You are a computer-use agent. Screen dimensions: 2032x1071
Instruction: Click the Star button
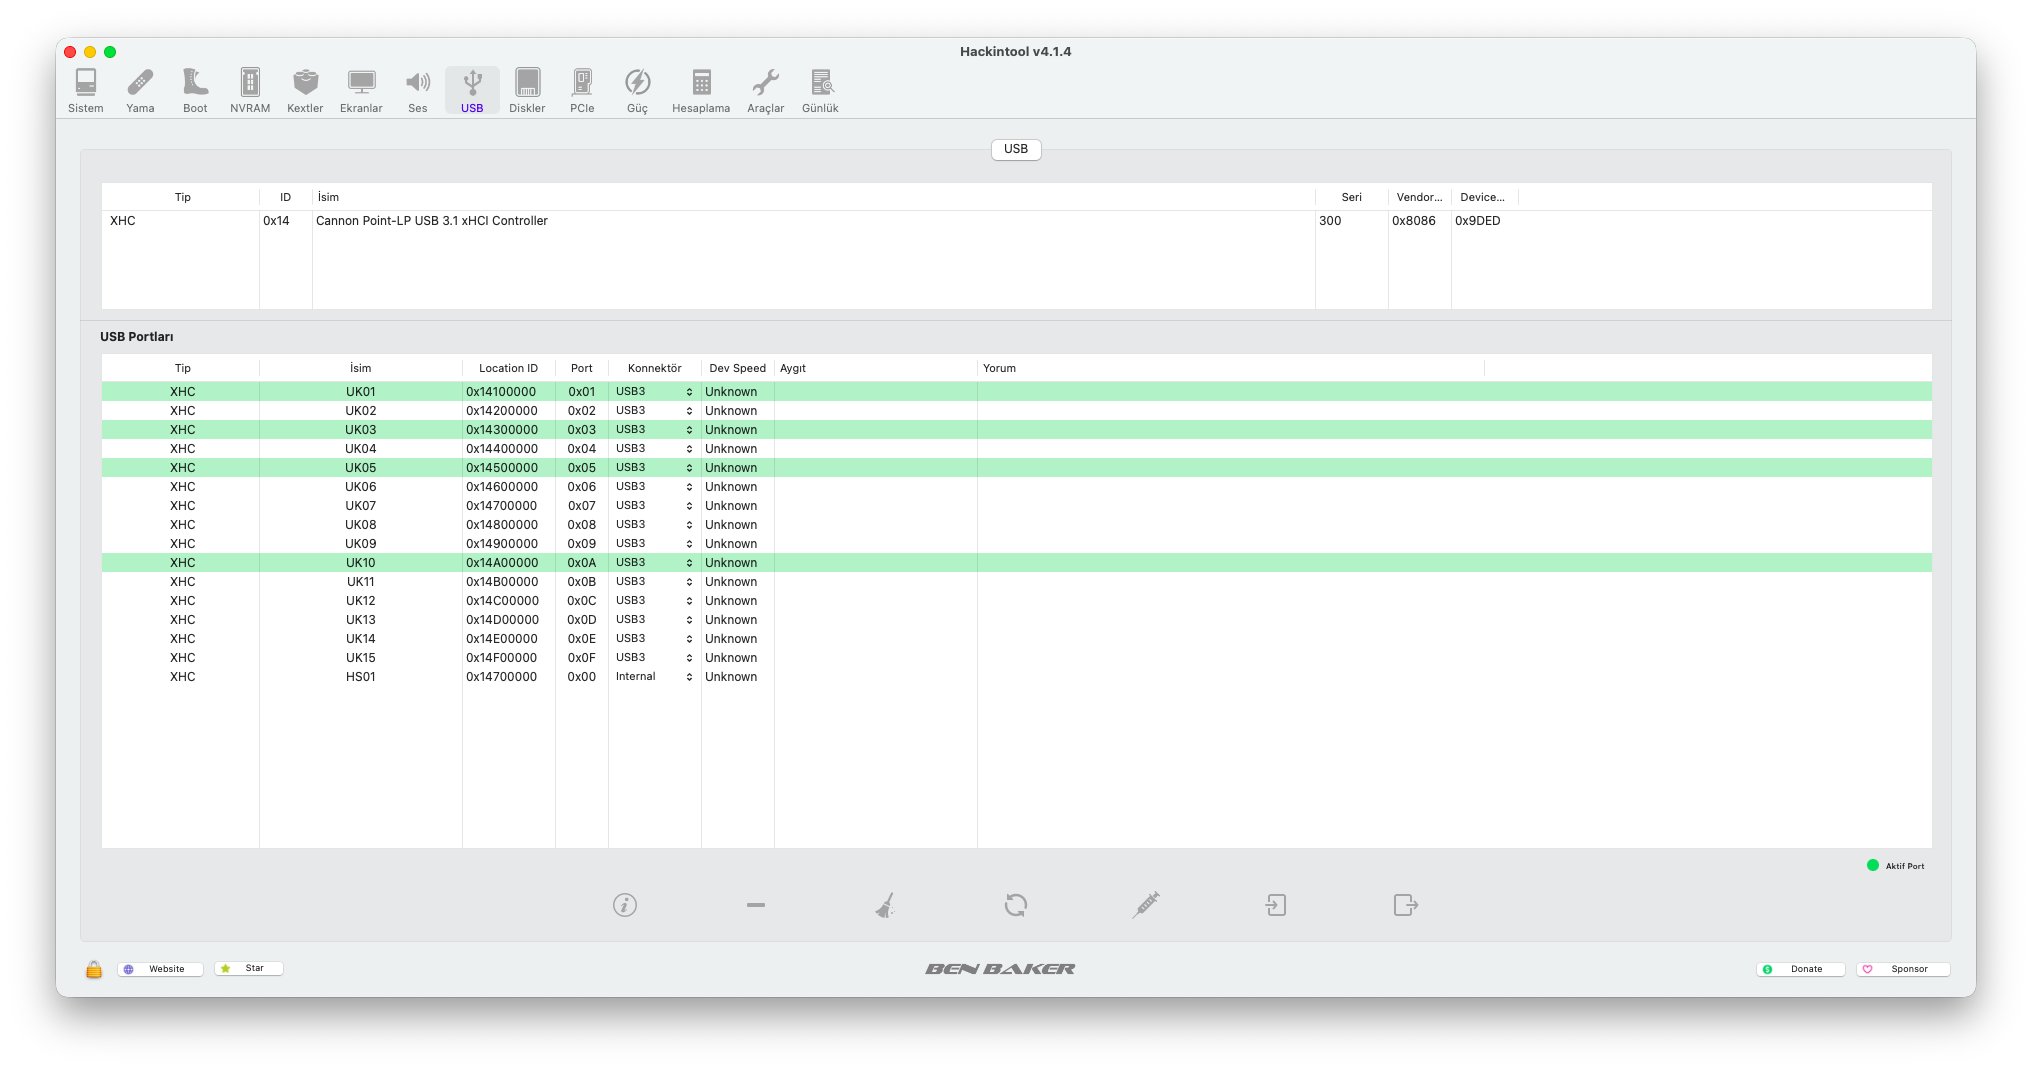249,969
